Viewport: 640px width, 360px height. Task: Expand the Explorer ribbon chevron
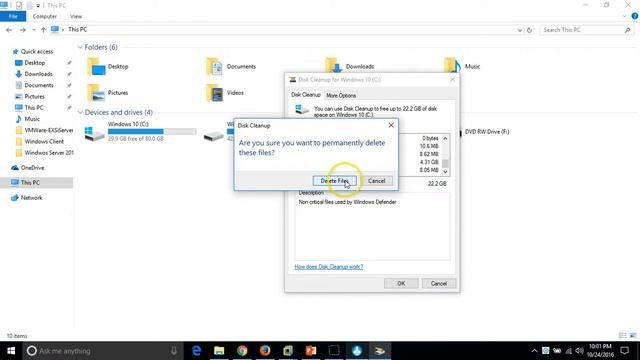(624, 16)
